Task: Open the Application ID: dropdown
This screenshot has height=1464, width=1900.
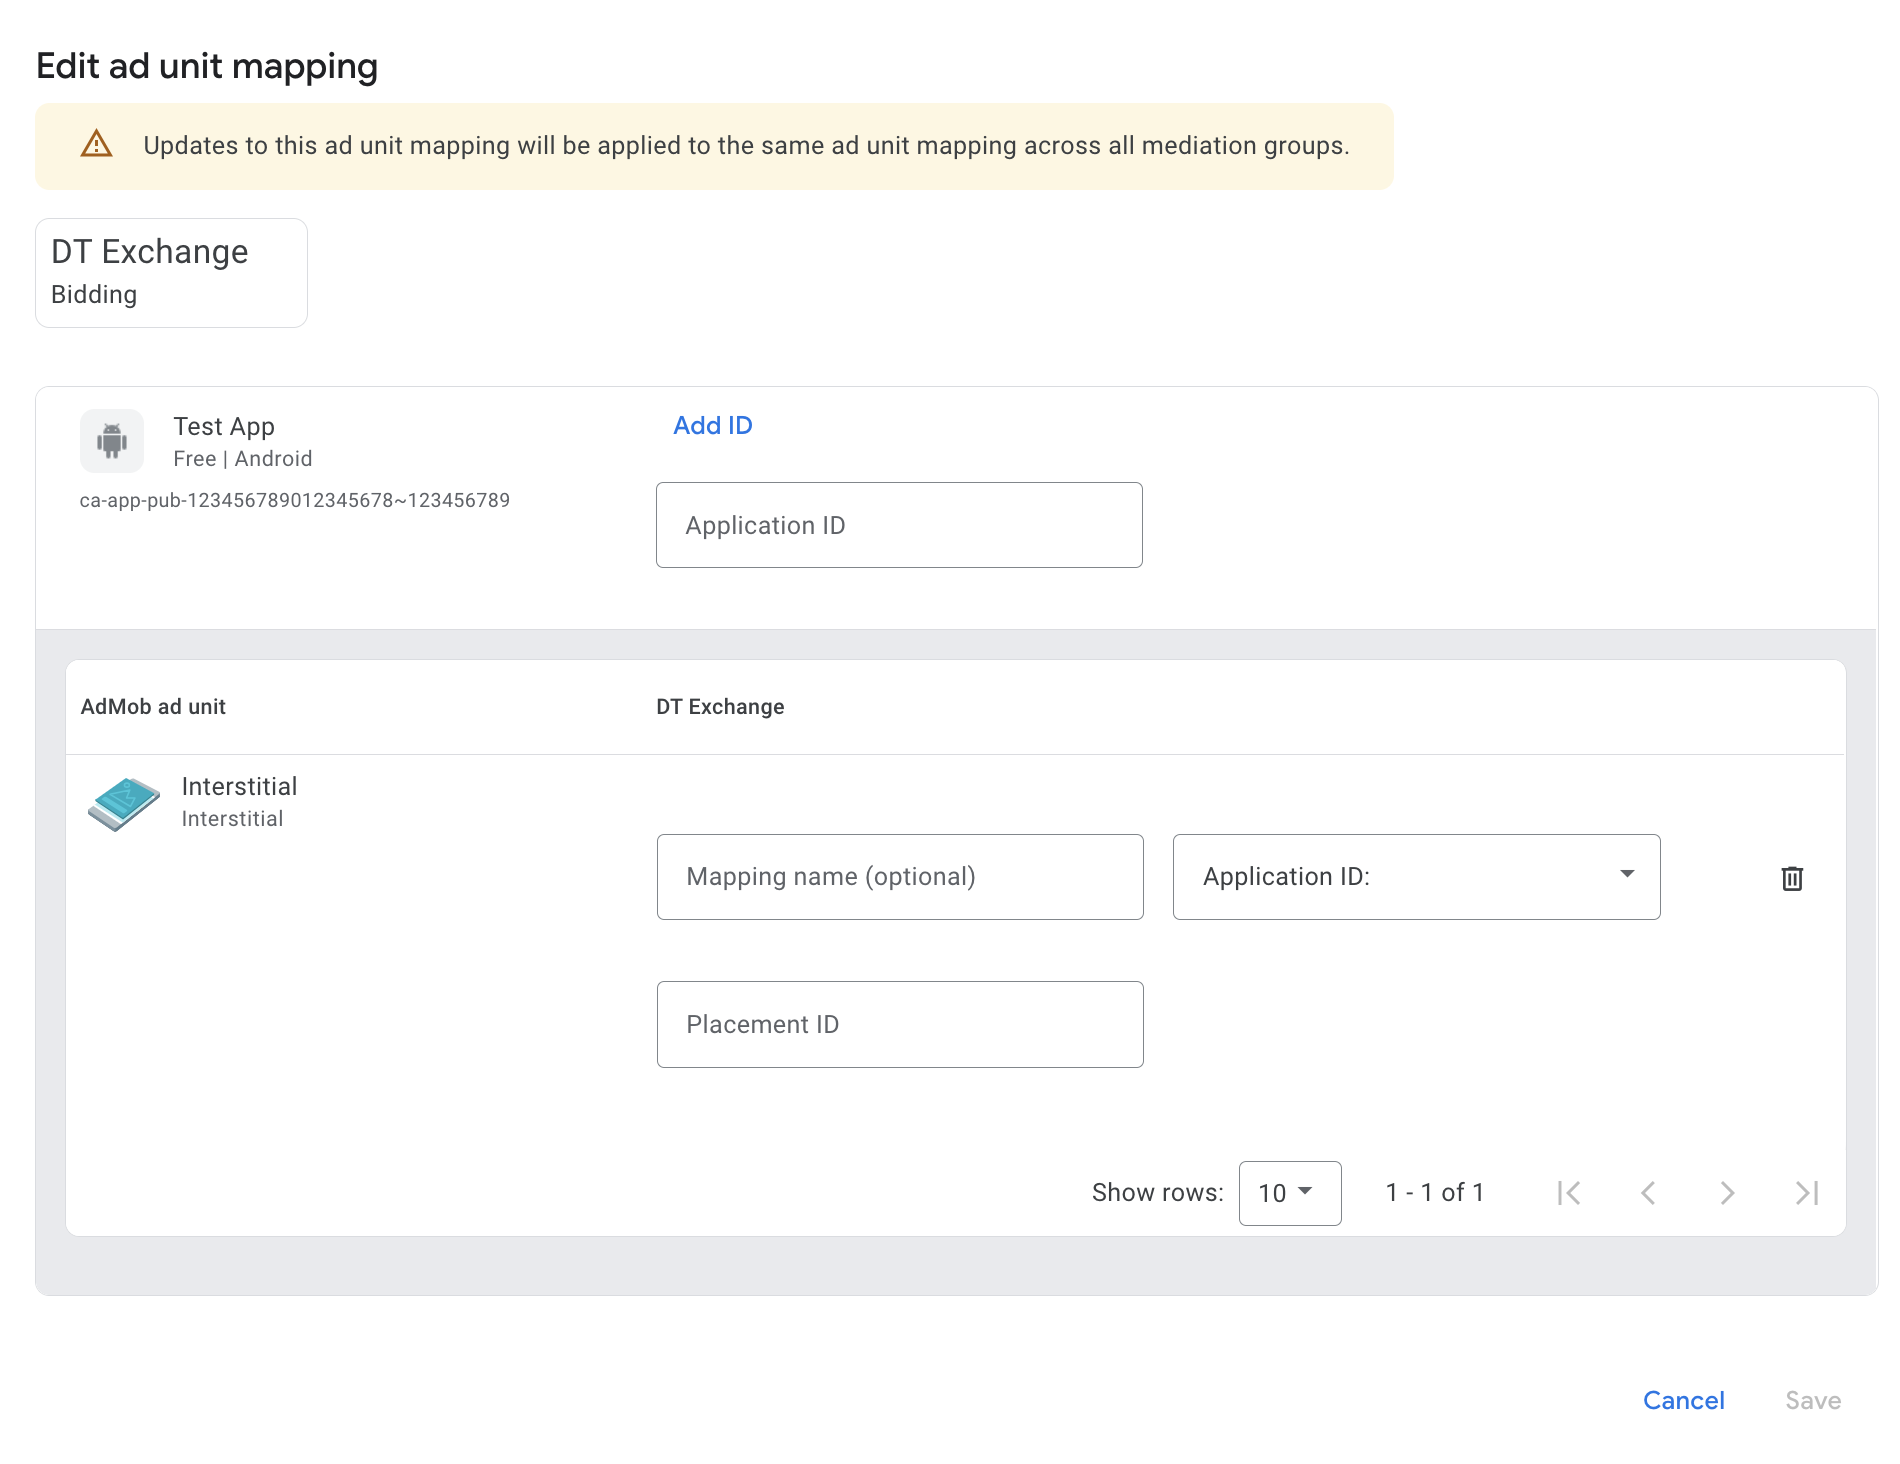Action: (x=1415, y=877)
